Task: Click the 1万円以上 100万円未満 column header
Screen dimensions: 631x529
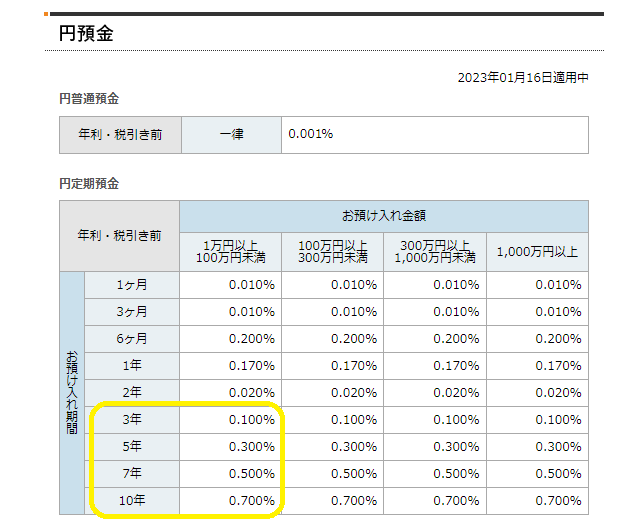Action: point(231,252)
